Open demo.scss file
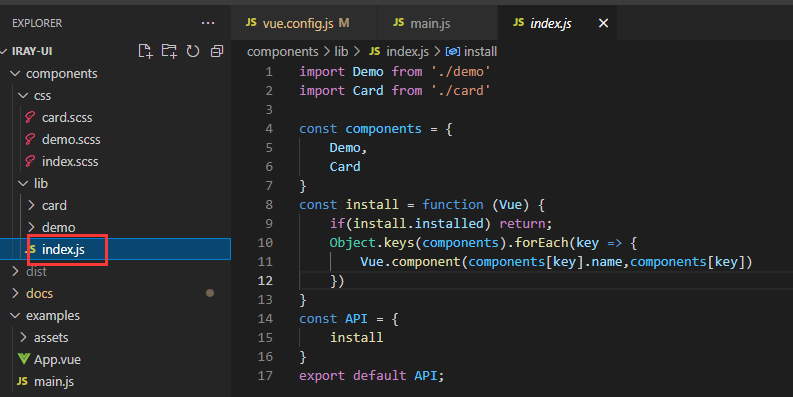The height and width of the screenshot is (397, 793). [71, 140]
